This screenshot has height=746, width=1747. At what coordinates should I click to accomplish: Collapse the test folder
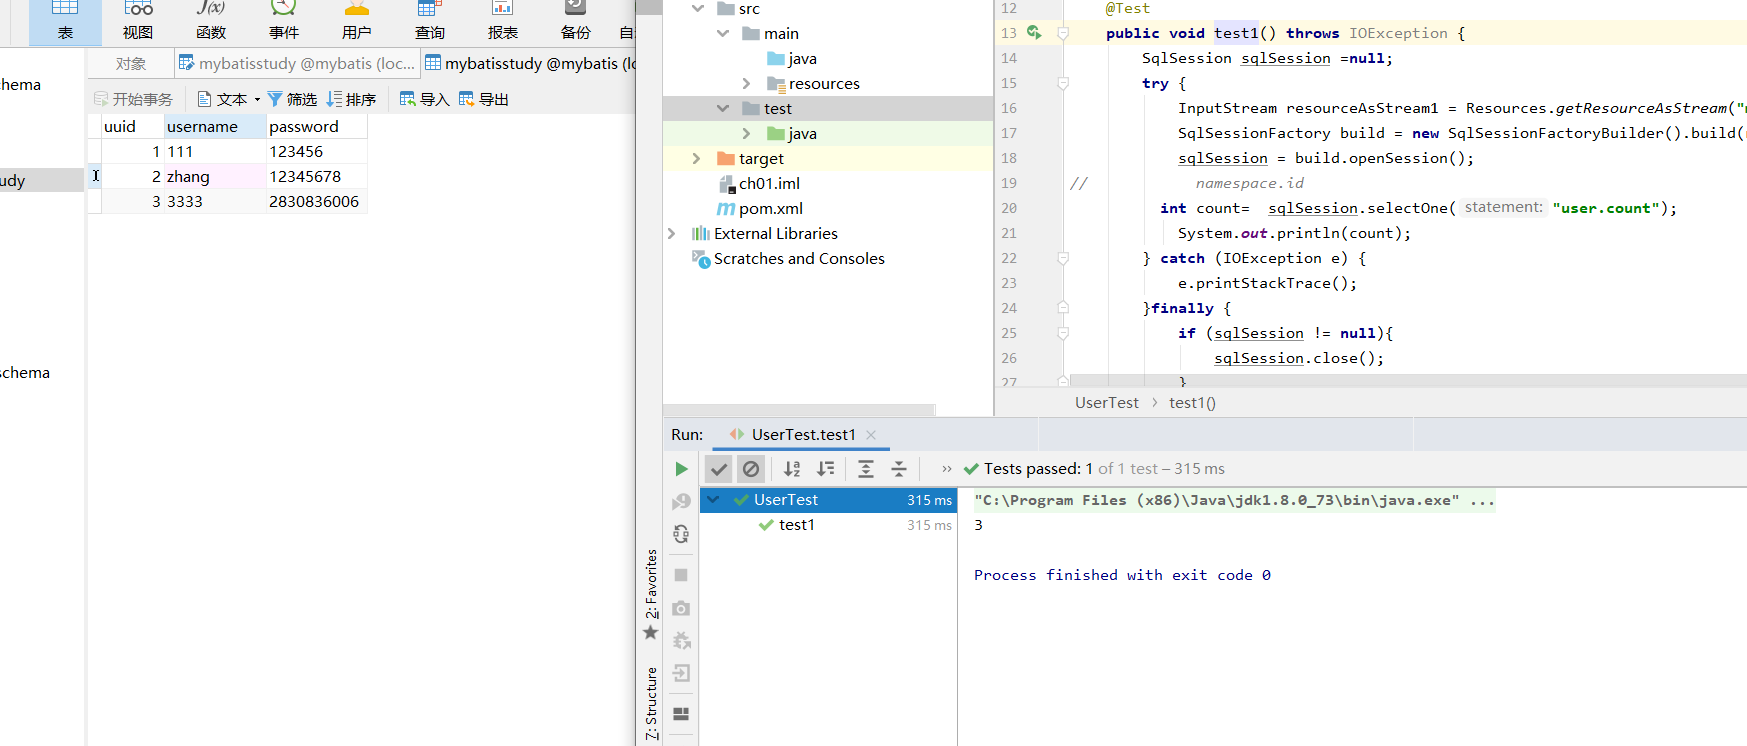[723, 108]
